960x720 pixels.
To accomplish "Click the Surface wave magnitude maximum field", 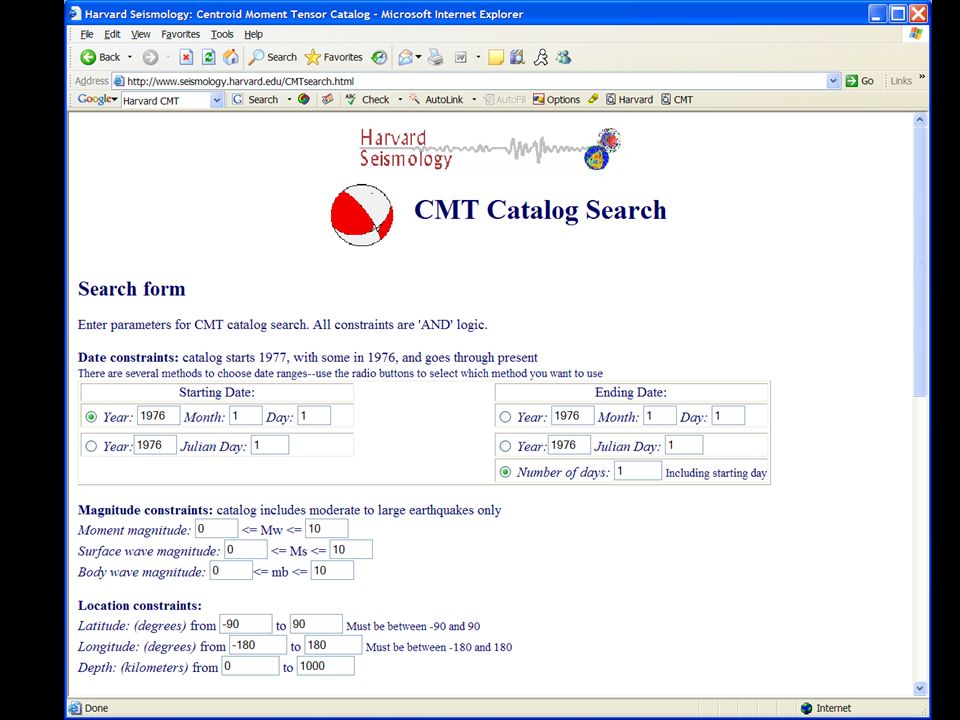I will coord(351,549).
